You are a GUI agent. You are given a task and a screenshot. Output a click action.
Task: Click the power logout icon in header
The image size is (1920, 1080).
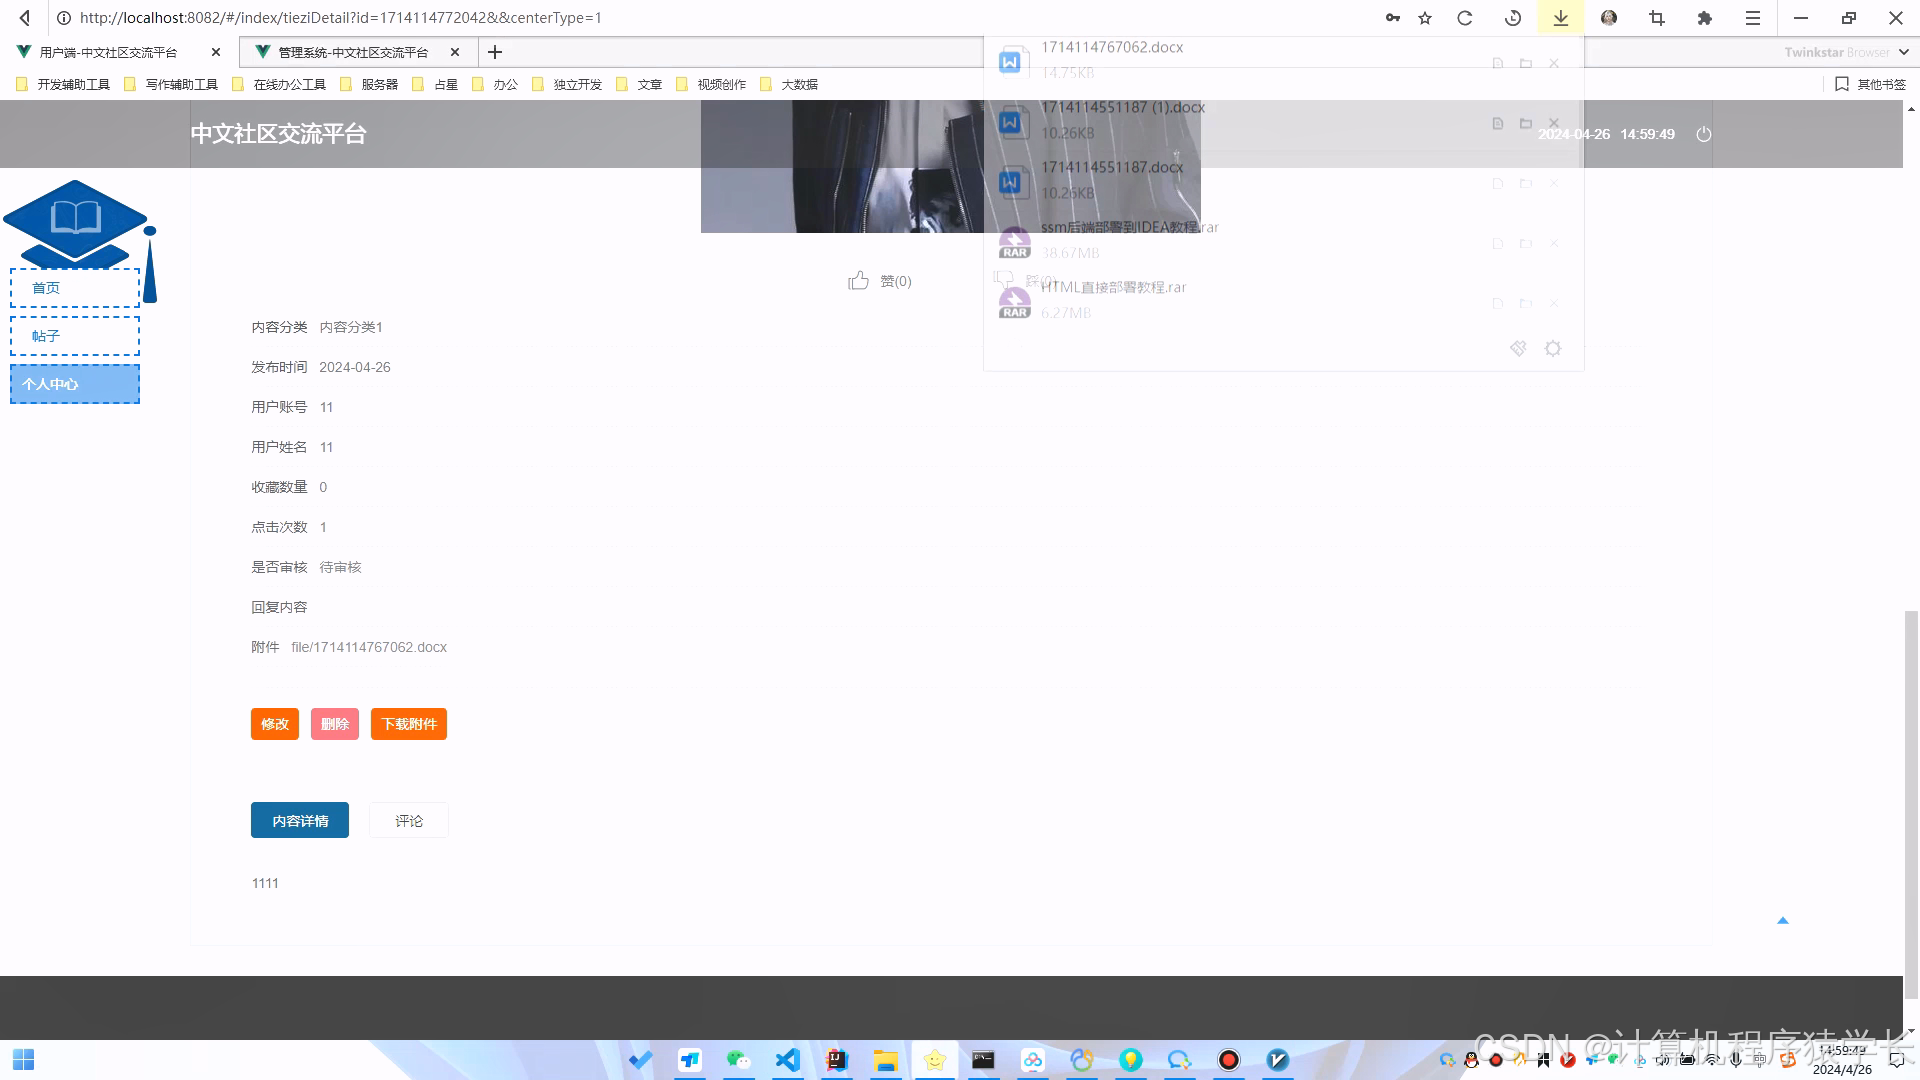(1704, 134)
